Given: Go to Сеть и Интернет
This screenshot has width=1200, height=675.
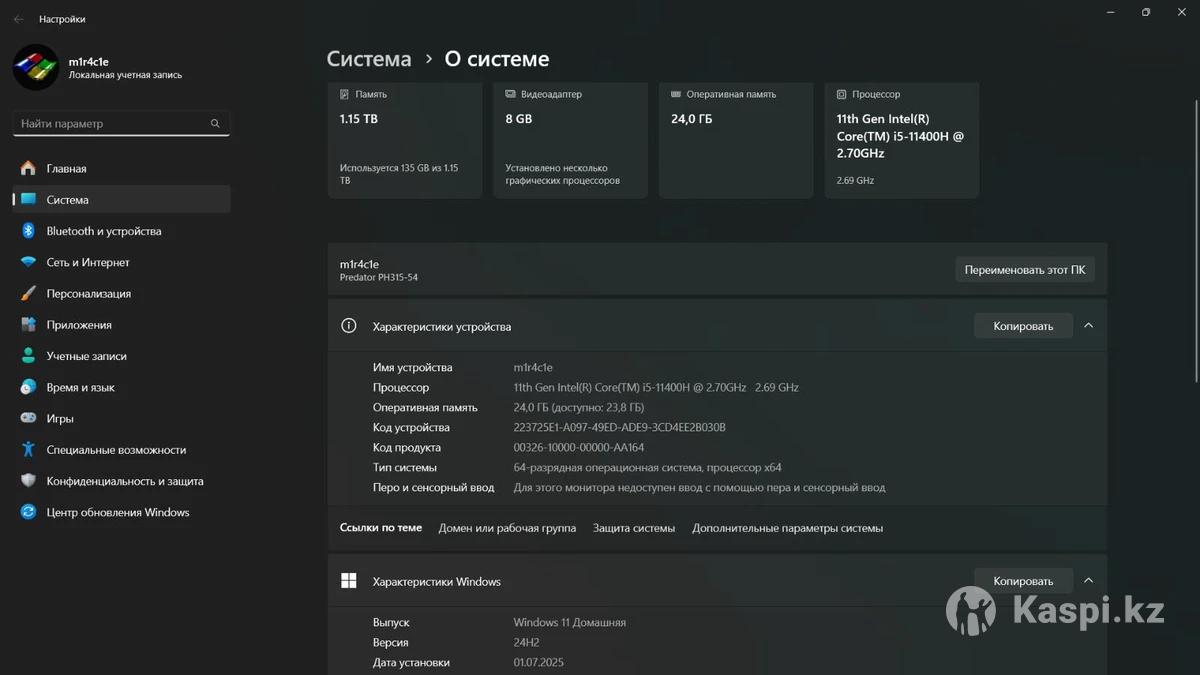Looking at the screenshot, I should 121,262.
